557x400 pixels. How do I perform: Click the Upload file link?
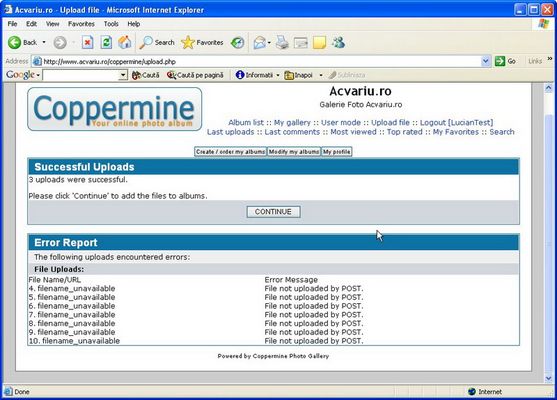pos(390,123)
